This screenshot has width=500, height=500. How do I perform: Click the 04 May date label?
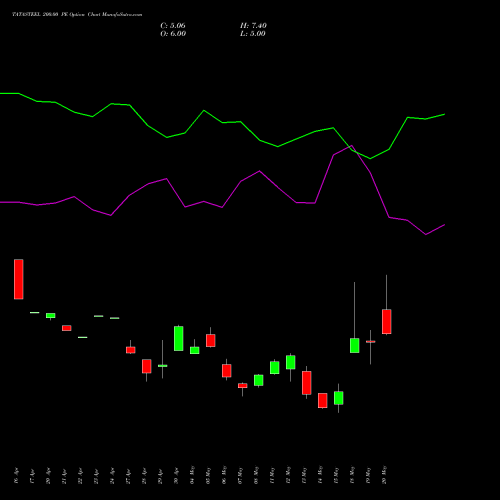click(x=193, y=475)
